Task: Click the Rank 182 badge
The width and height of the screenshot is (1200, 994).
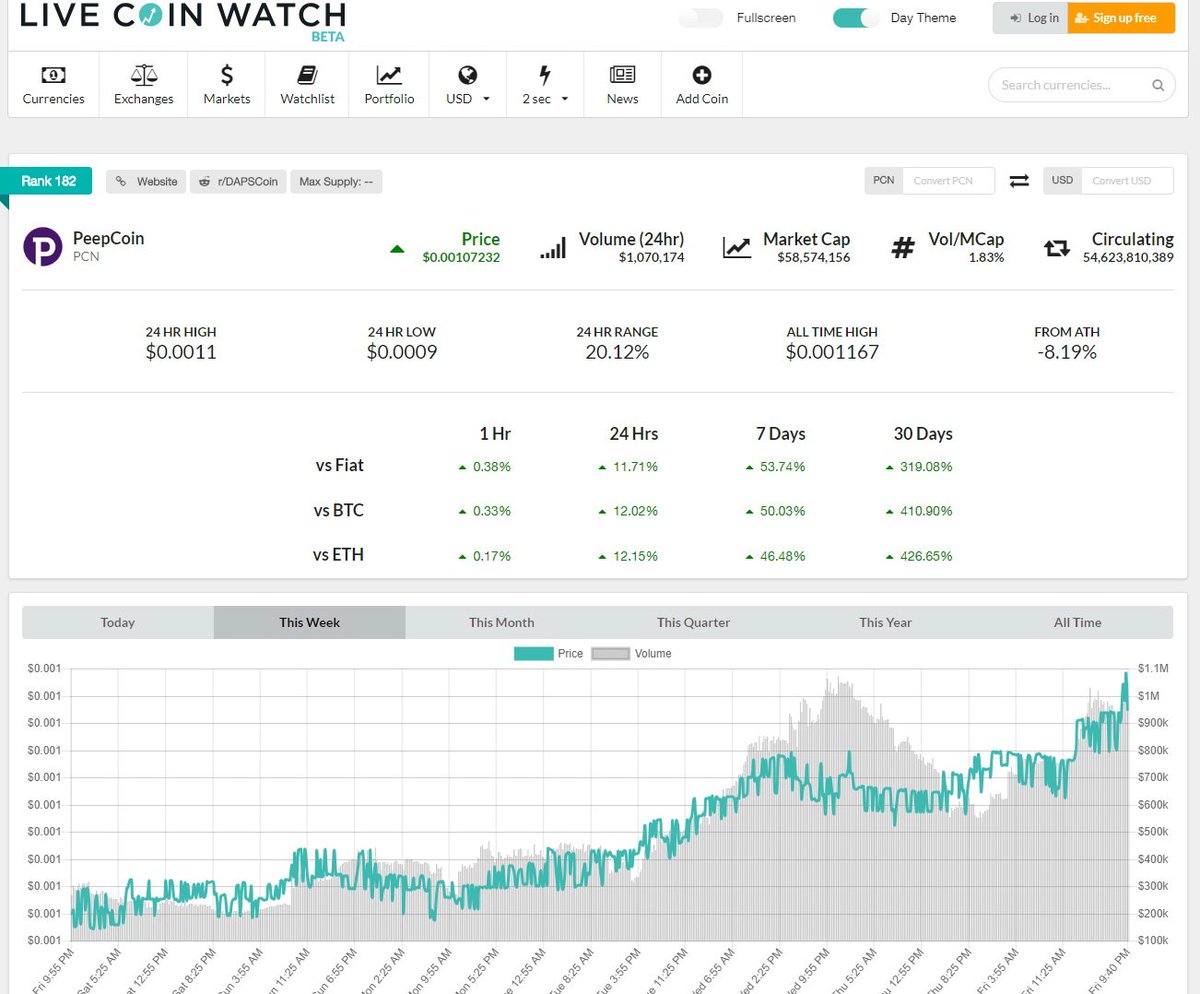Action: (46, 181)
